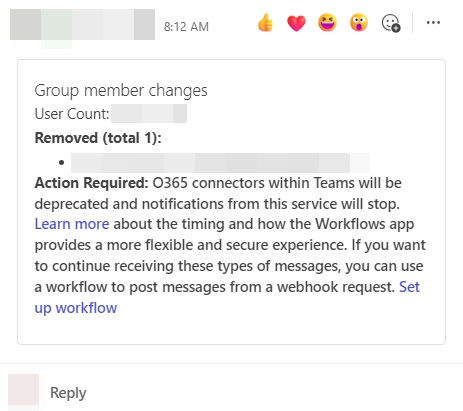React with the thumbs up emoji
This screenshot has width=463, height=411.
265,23
